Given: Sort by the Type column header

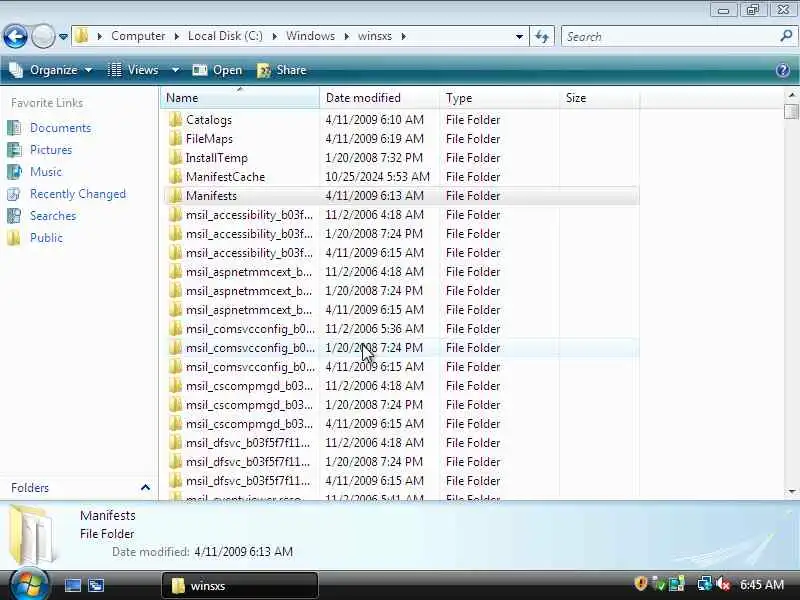Looking at the screenshot, I should point(499,97).
